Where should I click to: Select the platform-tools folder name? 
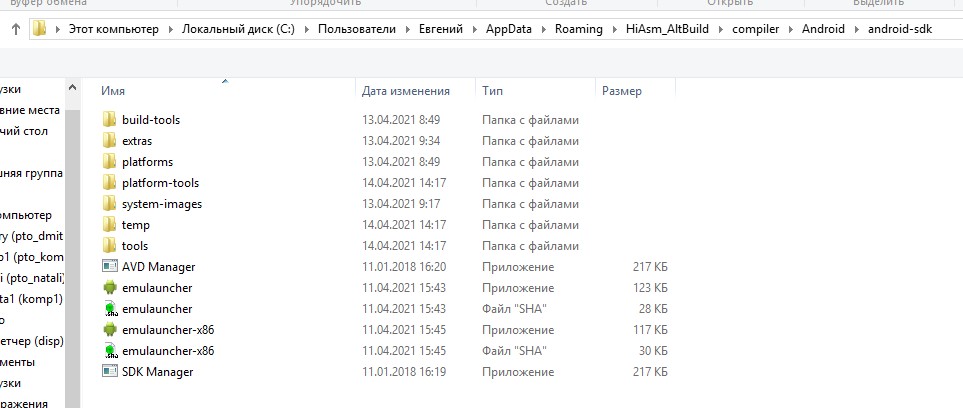pos(160,182)
